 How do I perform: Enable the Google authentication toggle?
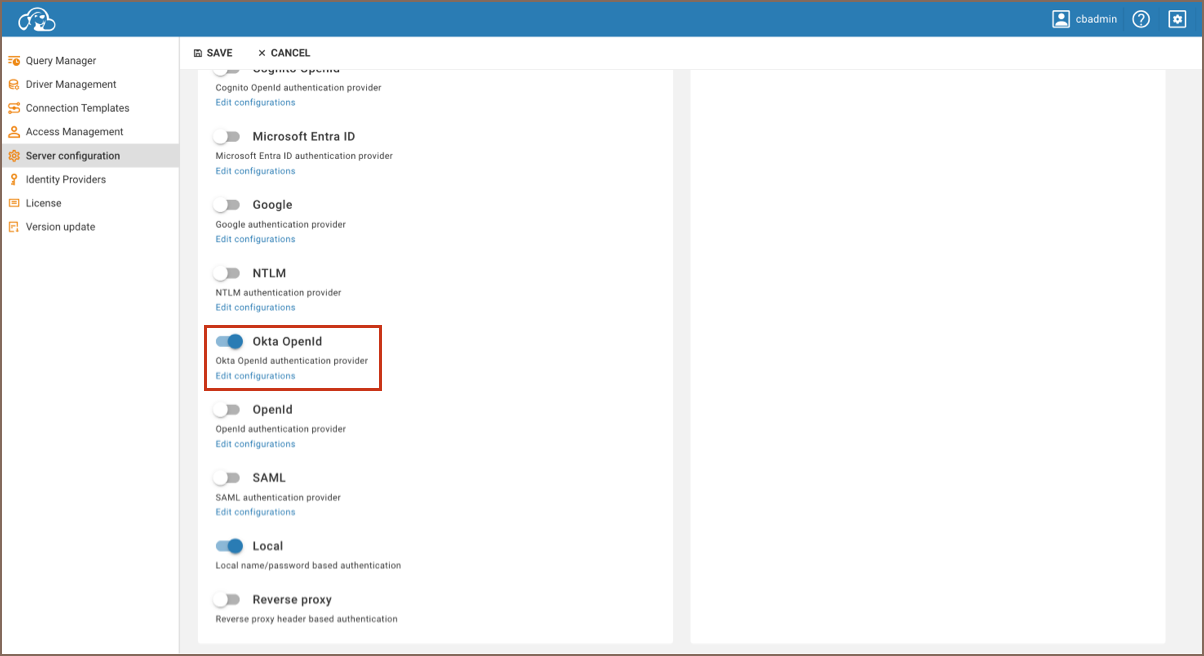click(x=228, y=205)
